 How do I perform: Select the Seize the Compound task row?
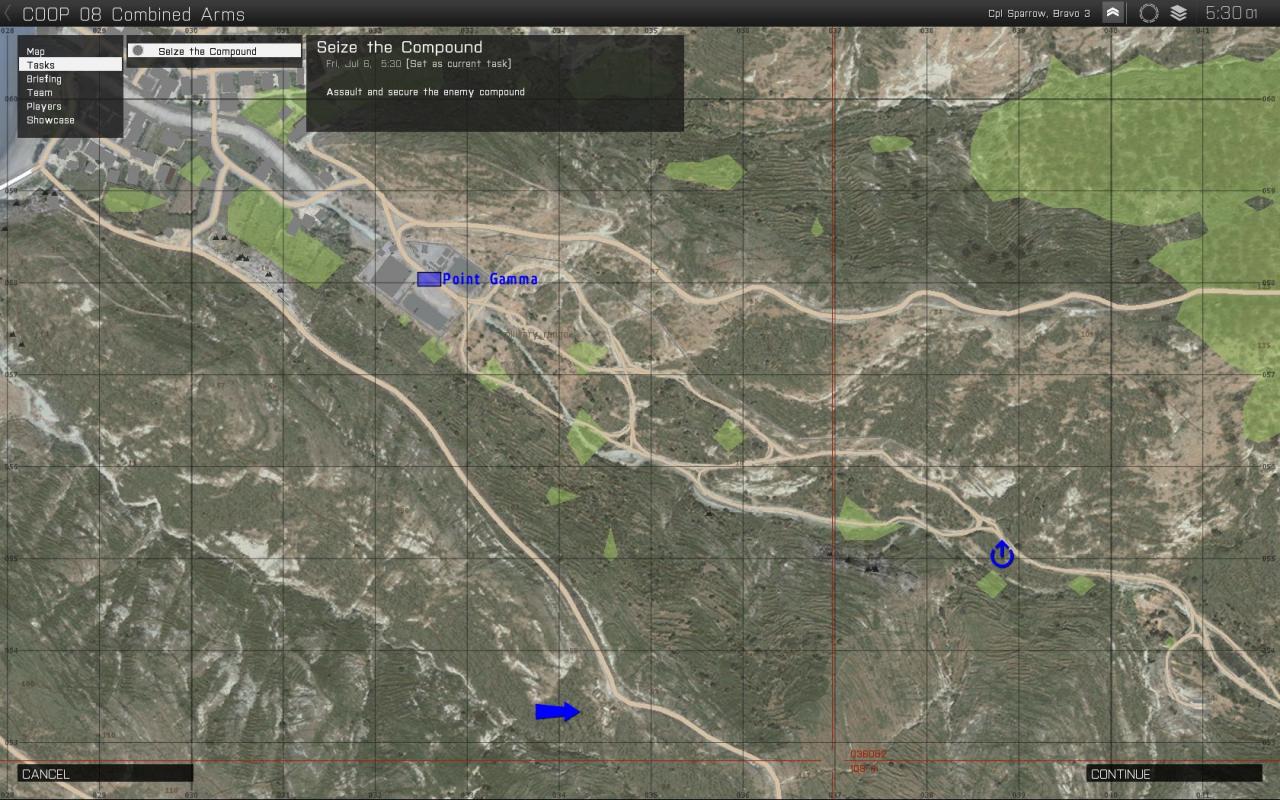pos(214,51)
